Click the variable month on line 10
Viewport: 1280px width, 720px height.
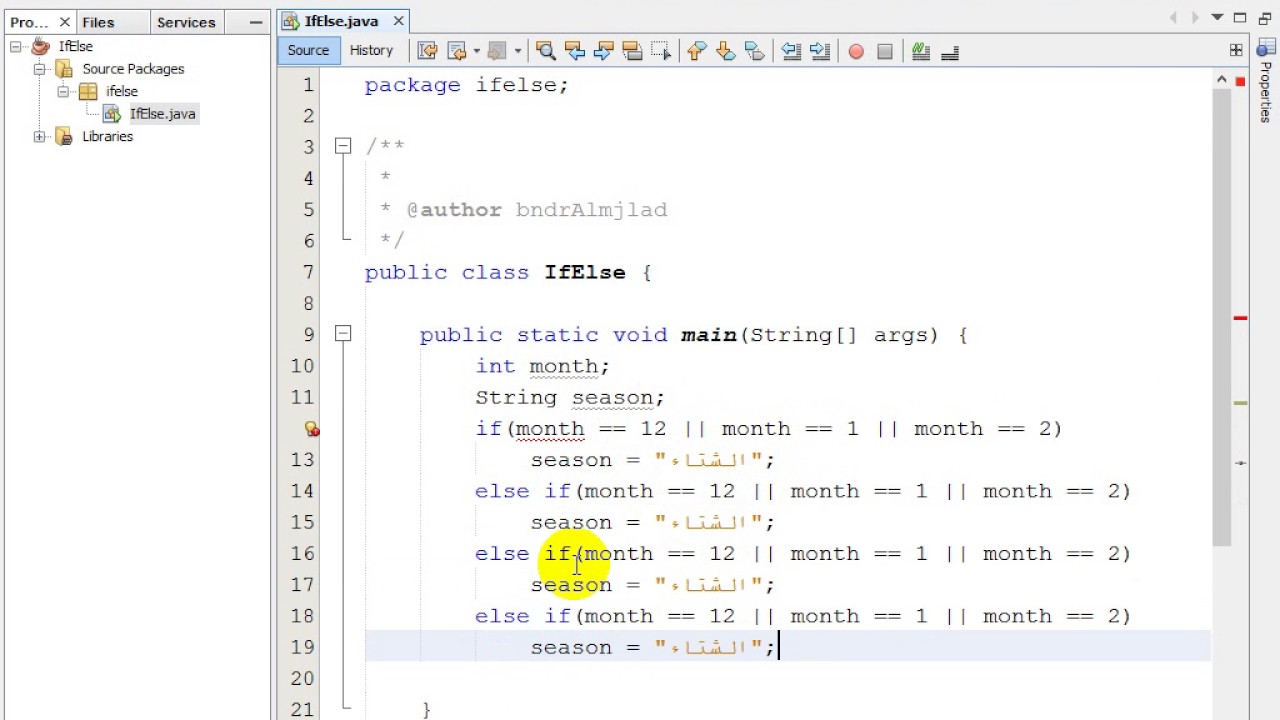point(563,366)
